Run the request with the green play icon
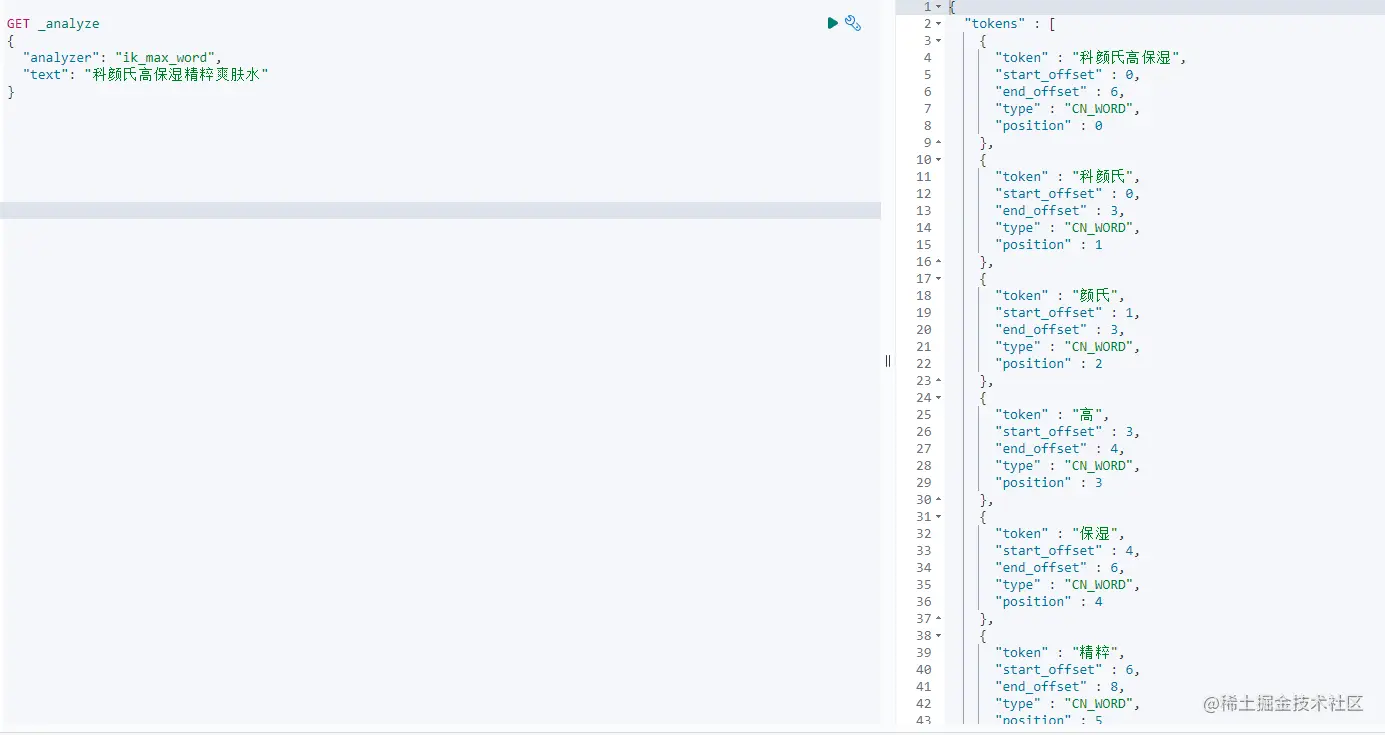The width and height of the screenshot is (1385, 735). coord(833,23)
